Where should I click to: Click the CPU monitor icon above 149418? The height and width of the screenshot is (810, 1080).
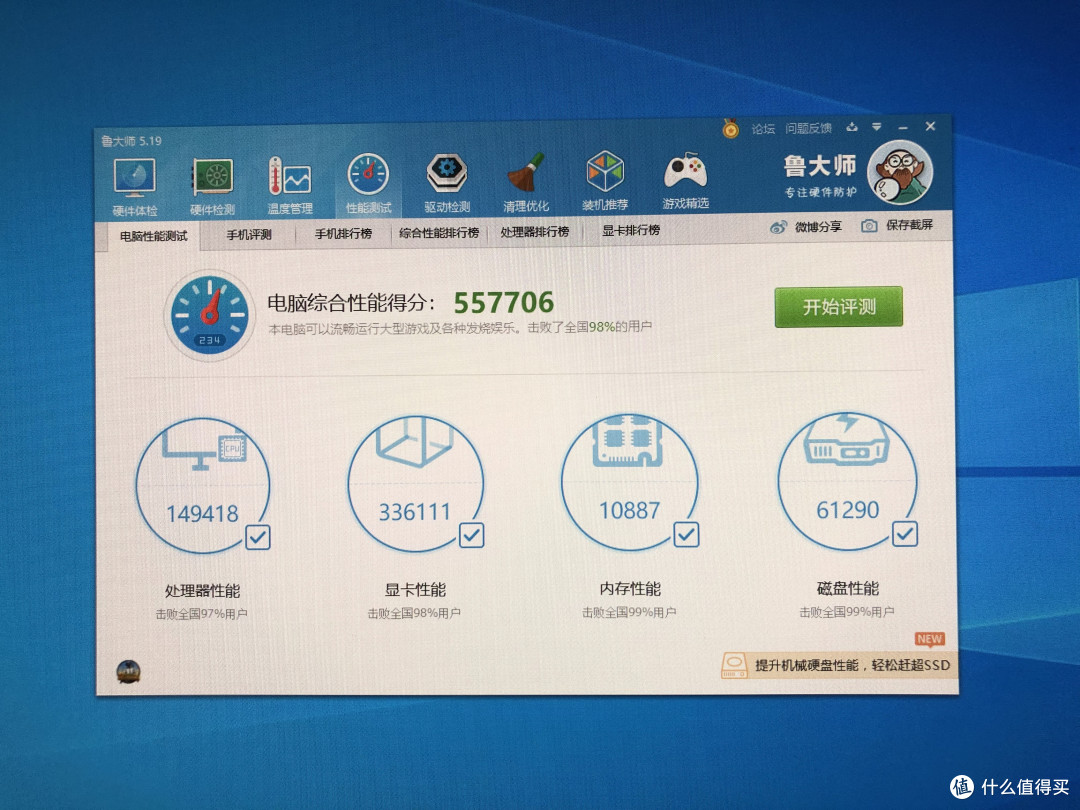204,452
